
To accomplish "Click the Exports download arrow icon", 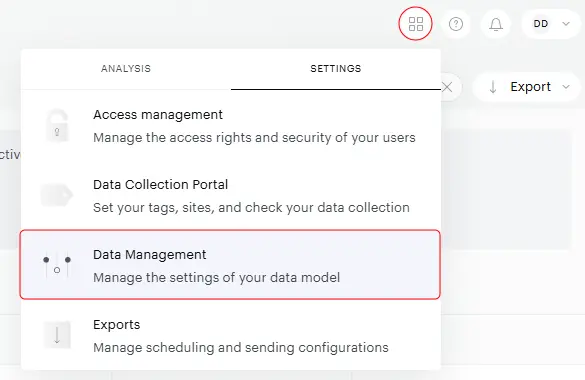I will 57,335.
